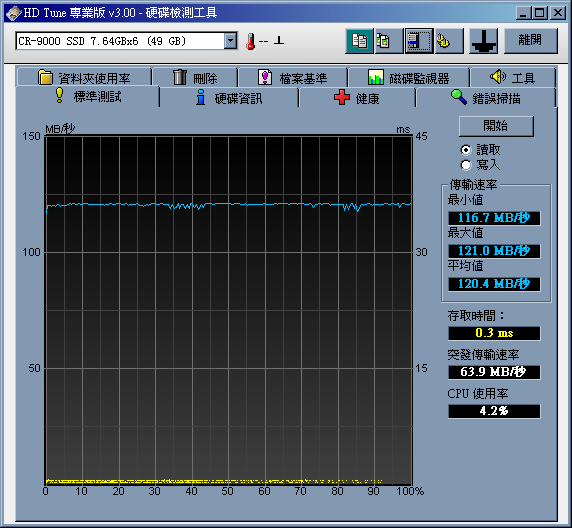Open the 資料夾使用率 folder usage tab
This screenshot has width=572, height=528.
pyautogui.click(x=84, y=77)
